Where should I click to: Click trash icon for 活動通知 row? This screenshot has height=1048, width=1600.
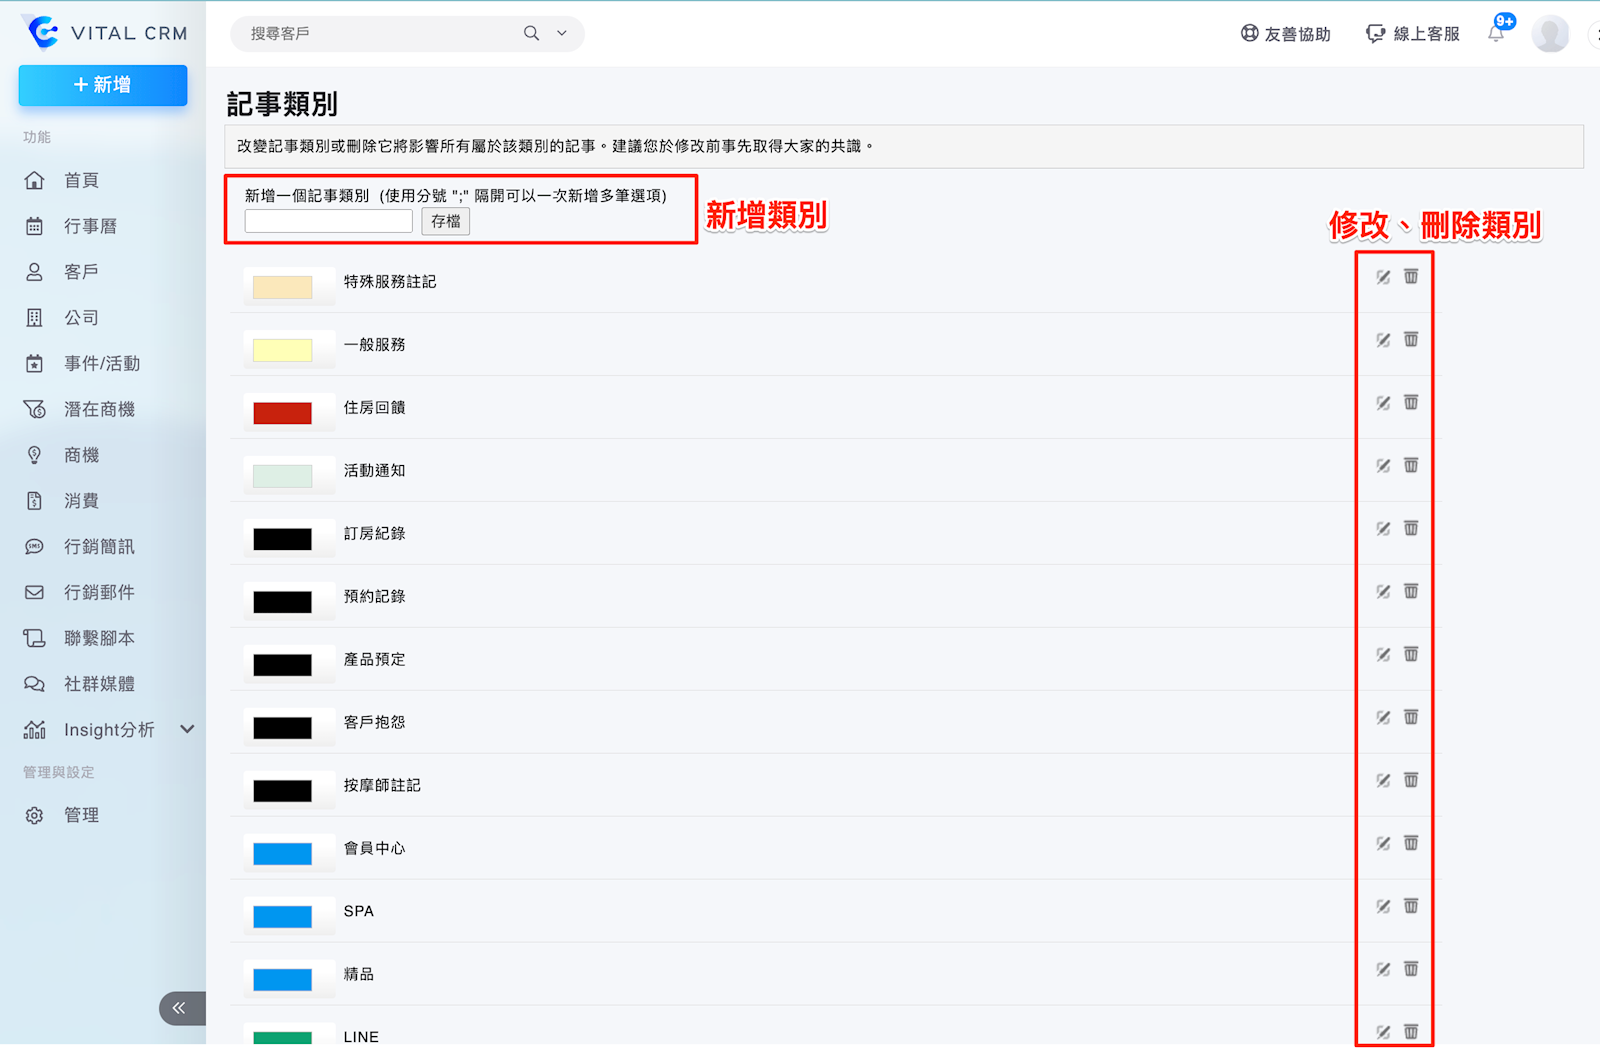click(x=1411, y=466)
